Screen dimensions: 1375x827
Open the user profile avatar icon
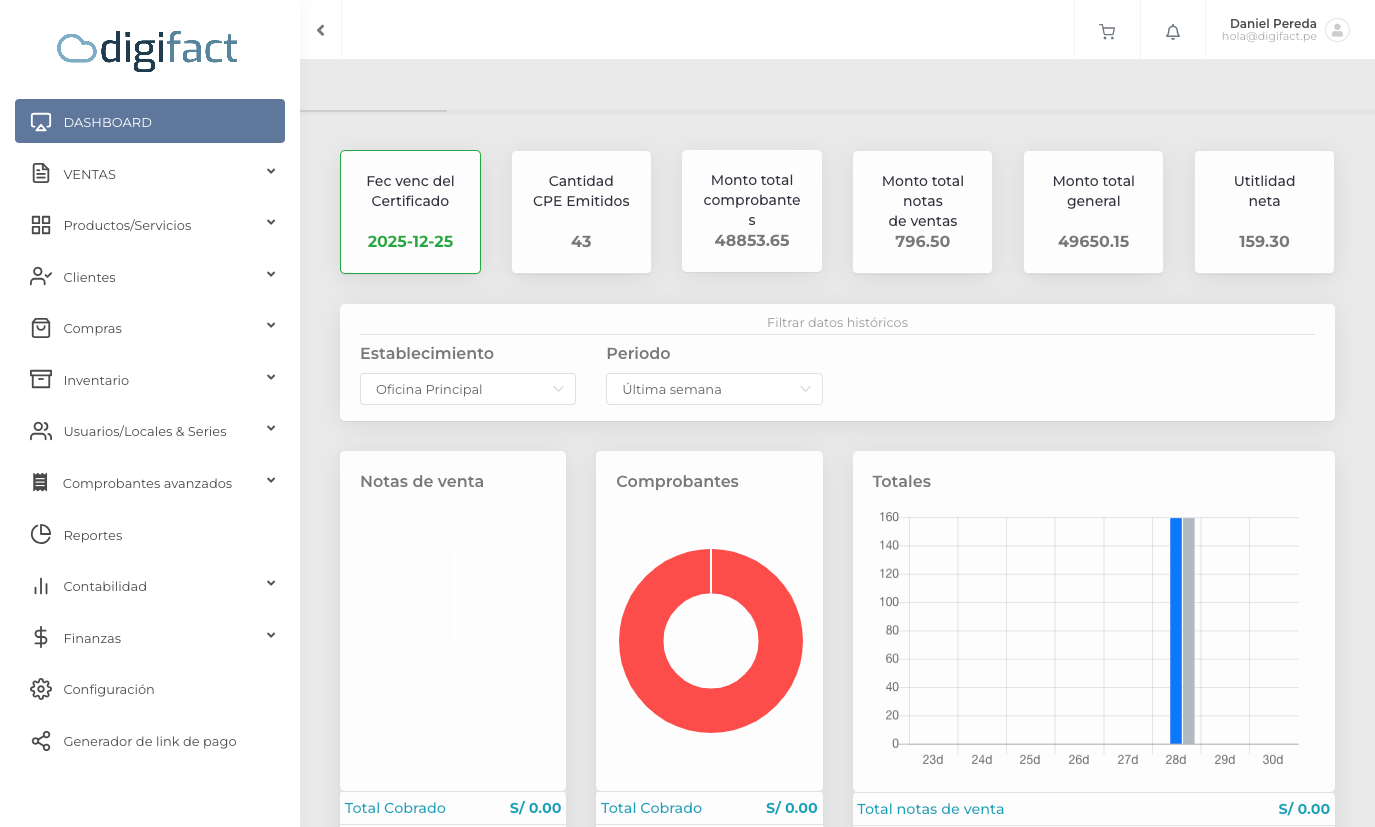1337,30
